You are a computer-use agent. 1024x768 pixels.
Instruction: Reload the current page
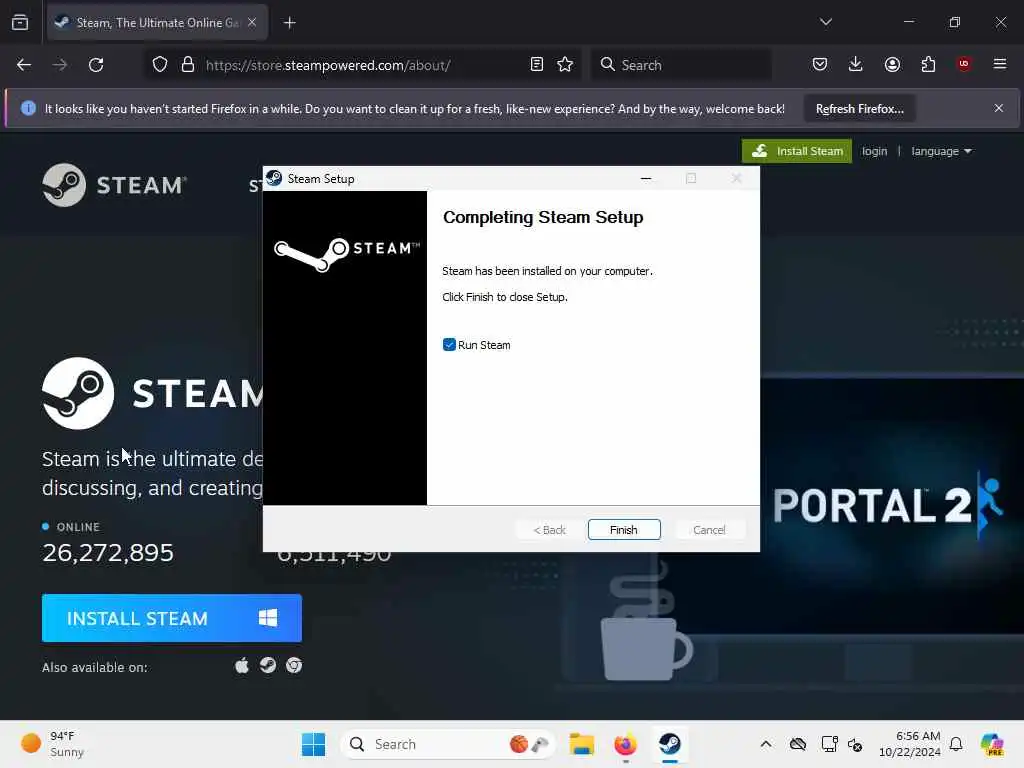pyautogui.click(x=96, y=65)
